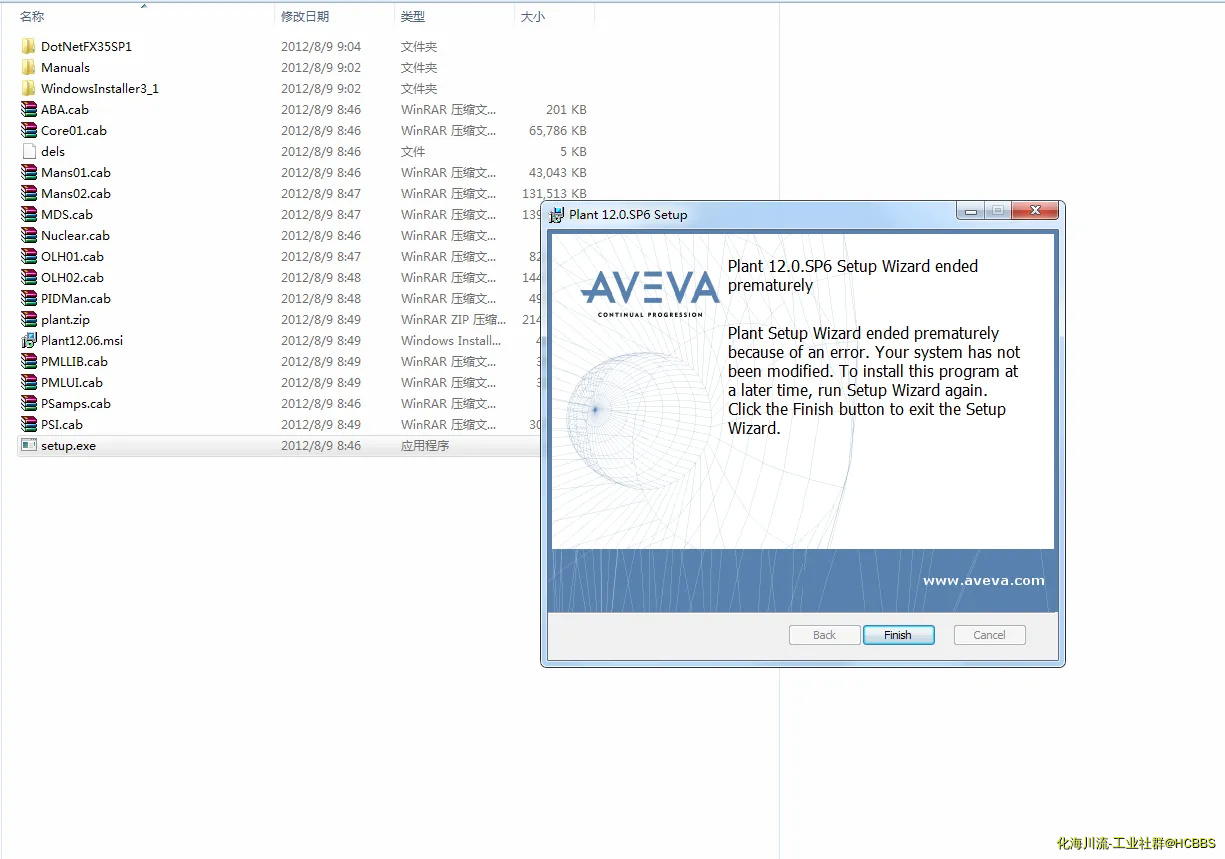Select the file name PMLUI.cab
The height and width of the screenshot is (859, 1225).
(72, 382)
